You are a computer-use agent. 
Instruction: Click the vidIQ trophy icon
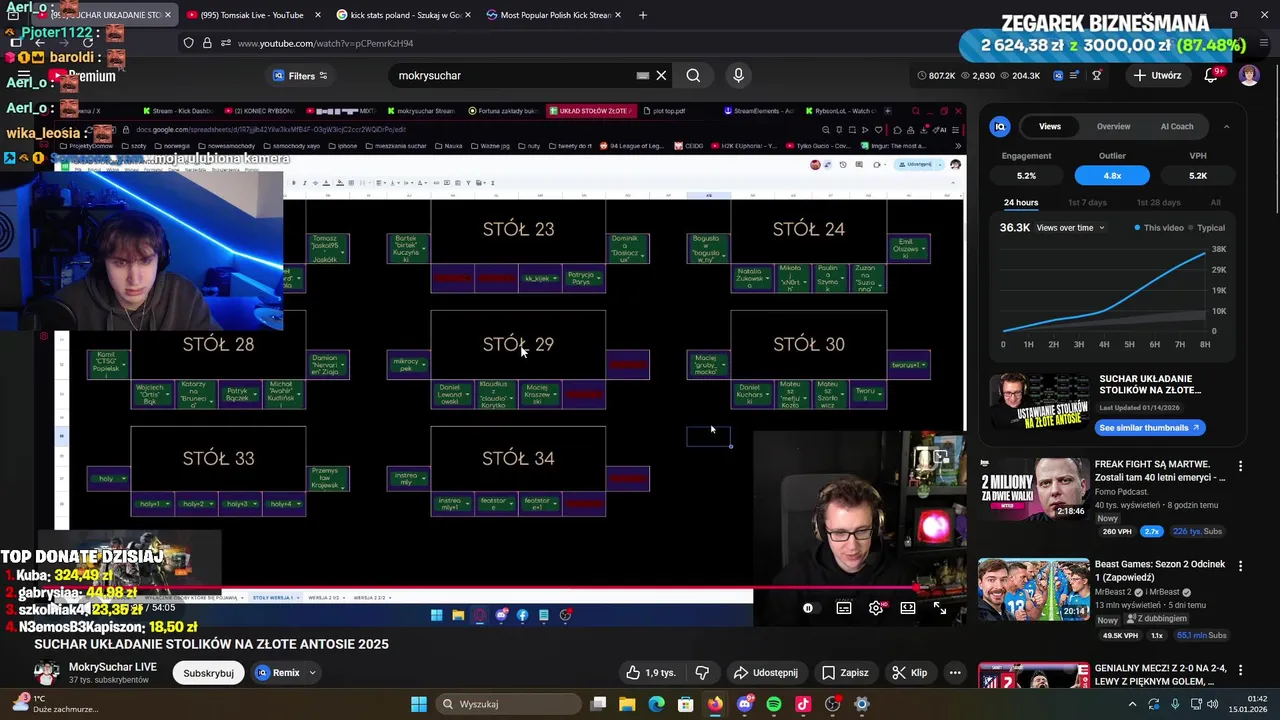[x=1097, y=75]
